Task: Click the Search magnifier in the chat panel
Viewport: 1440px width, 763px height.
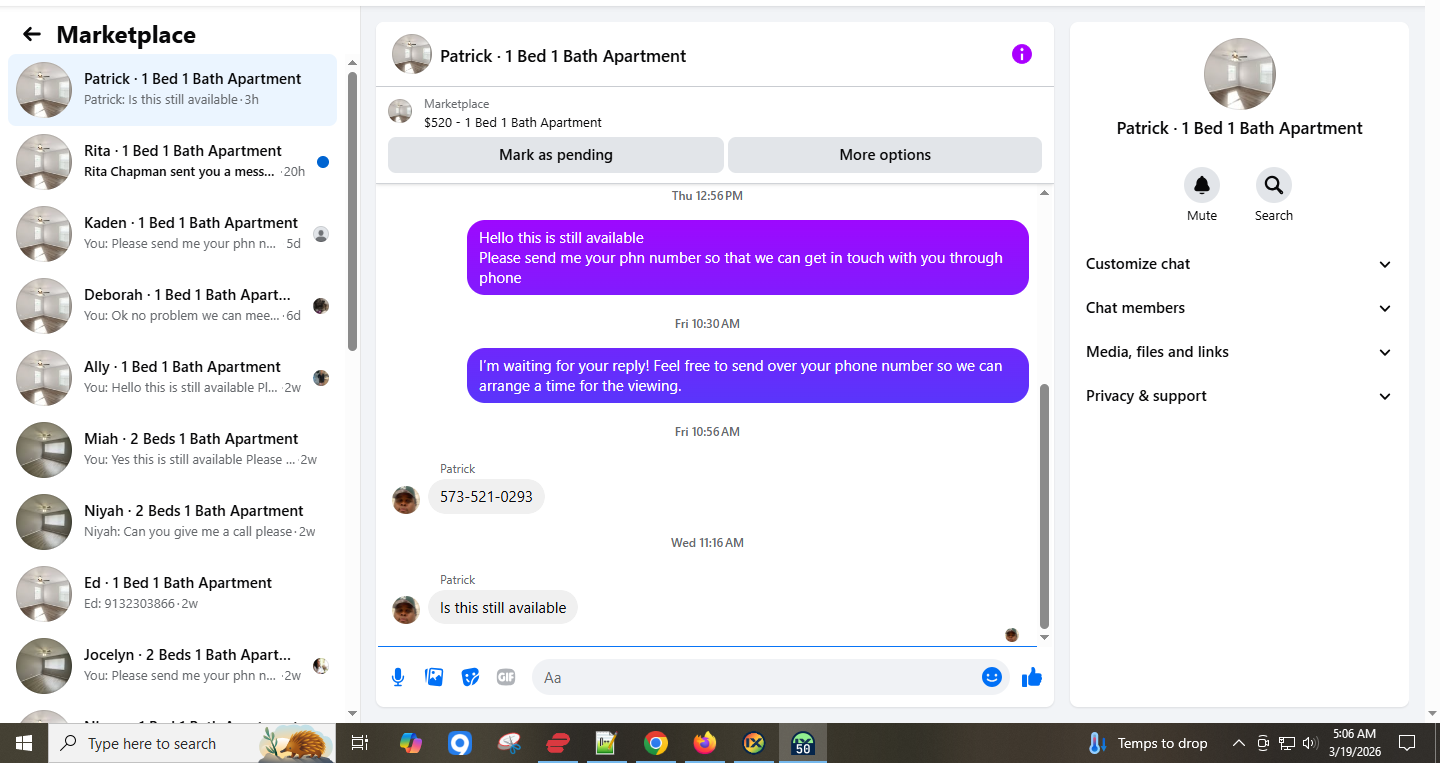Action: (1273, 185)
